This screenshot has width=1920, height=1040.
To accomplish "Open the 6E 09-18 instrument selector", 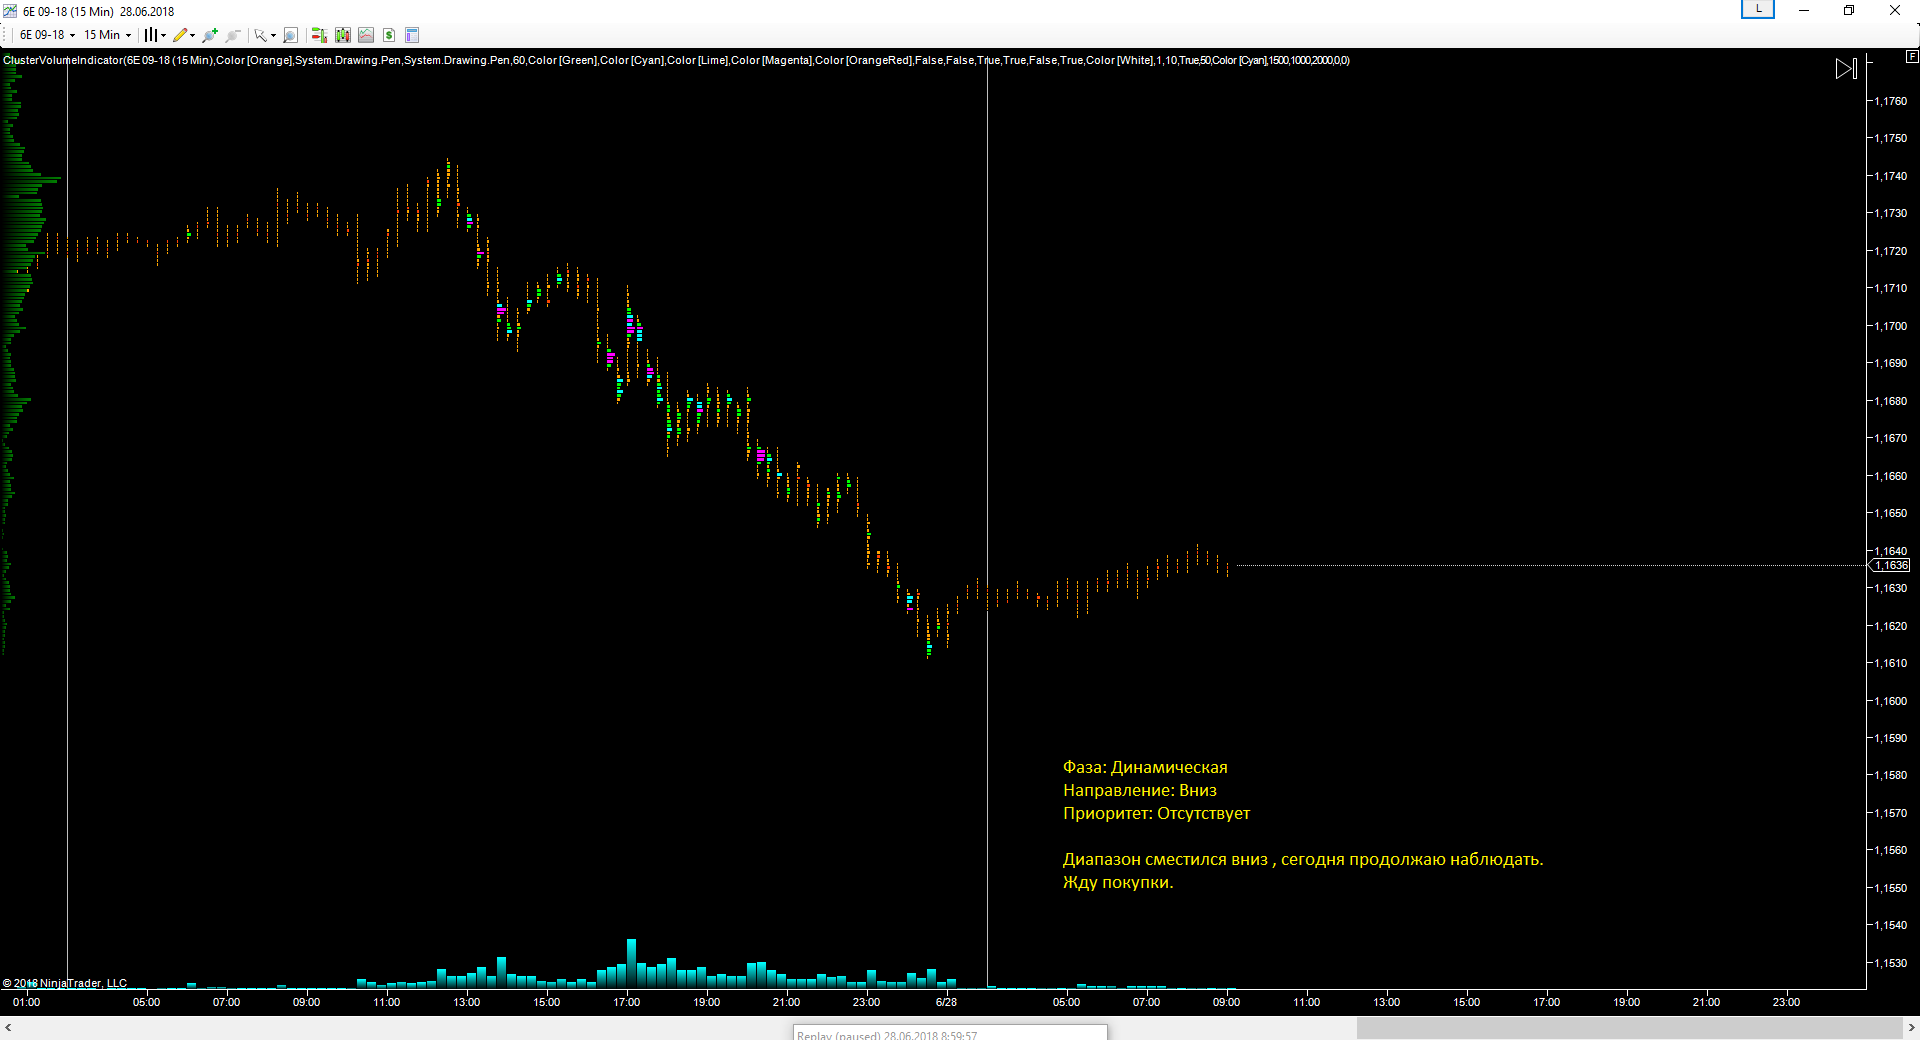I will 47,35.
